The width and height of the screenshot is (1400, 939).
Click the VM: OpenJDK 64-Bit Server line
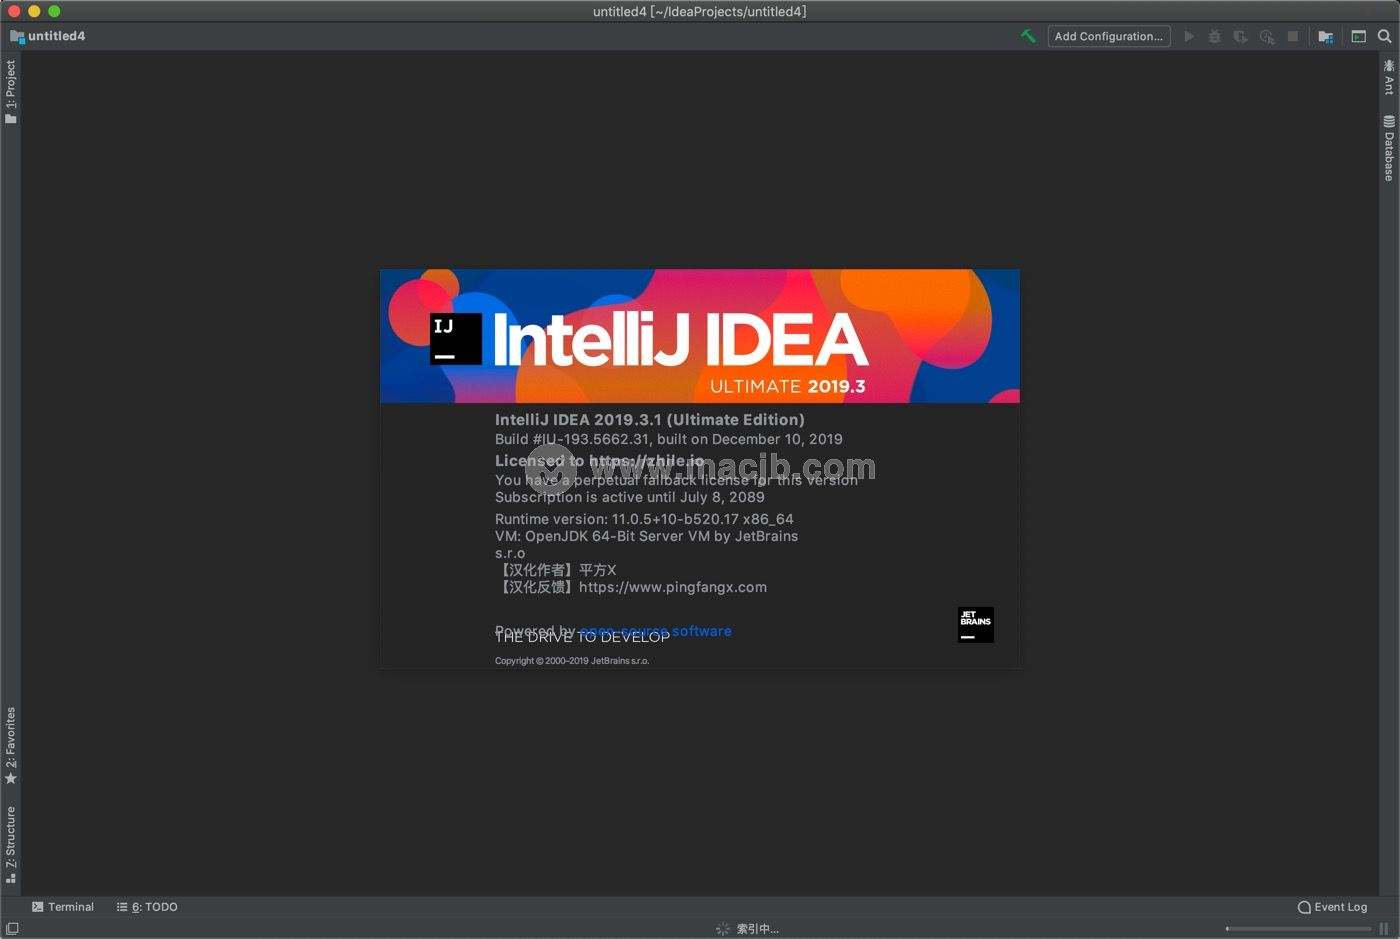[646, 536]
